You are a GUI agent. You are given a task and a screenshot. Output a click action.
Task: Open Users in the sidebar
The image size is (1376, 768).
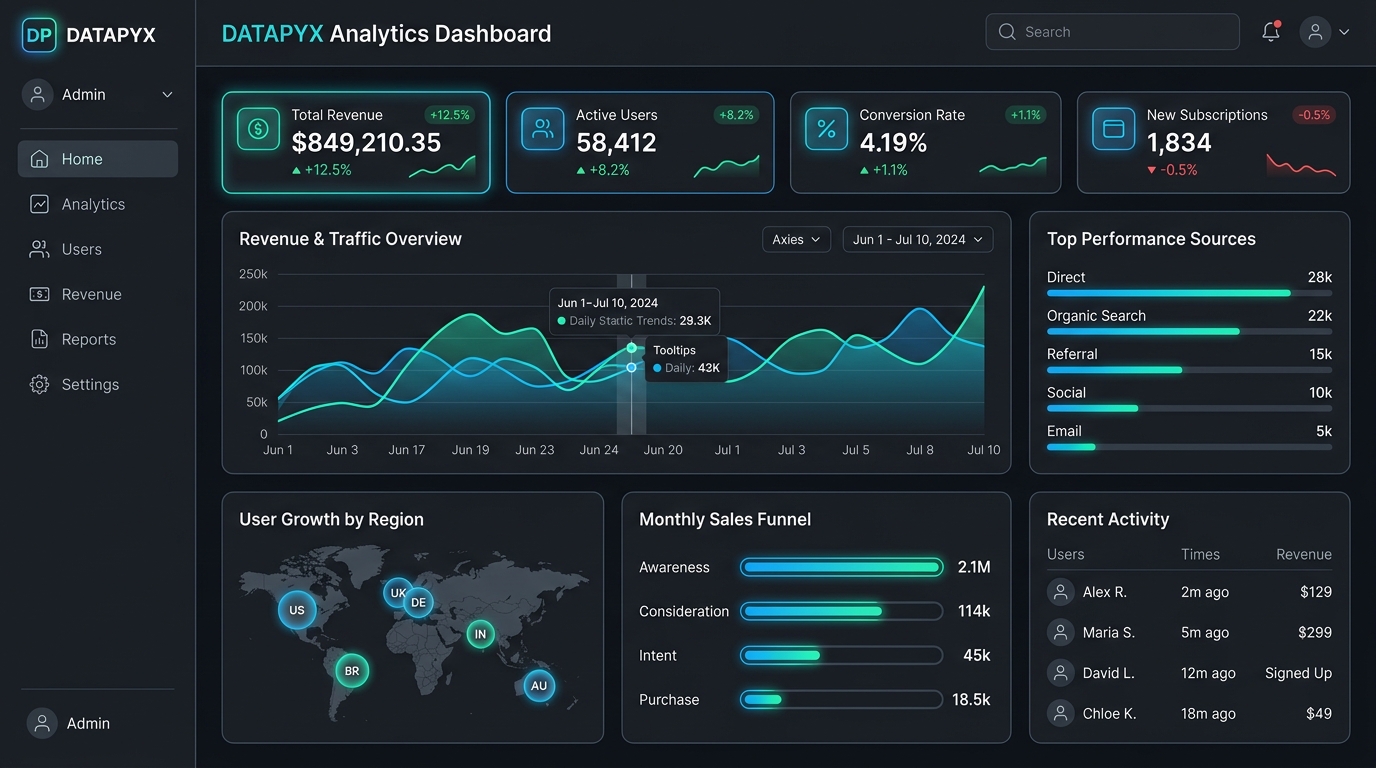pos(98,249)
